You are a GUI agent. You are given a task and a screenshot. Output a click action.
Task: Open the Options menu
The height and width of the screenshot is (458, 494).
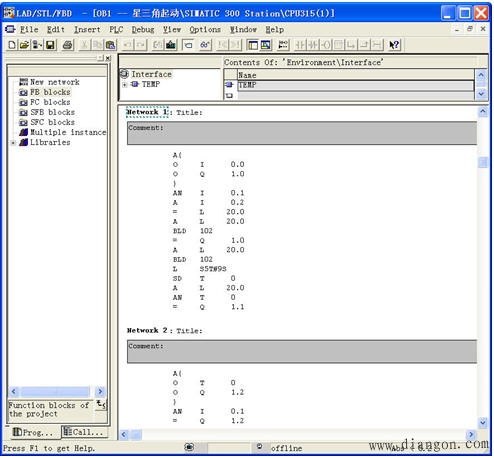[205, 30]
